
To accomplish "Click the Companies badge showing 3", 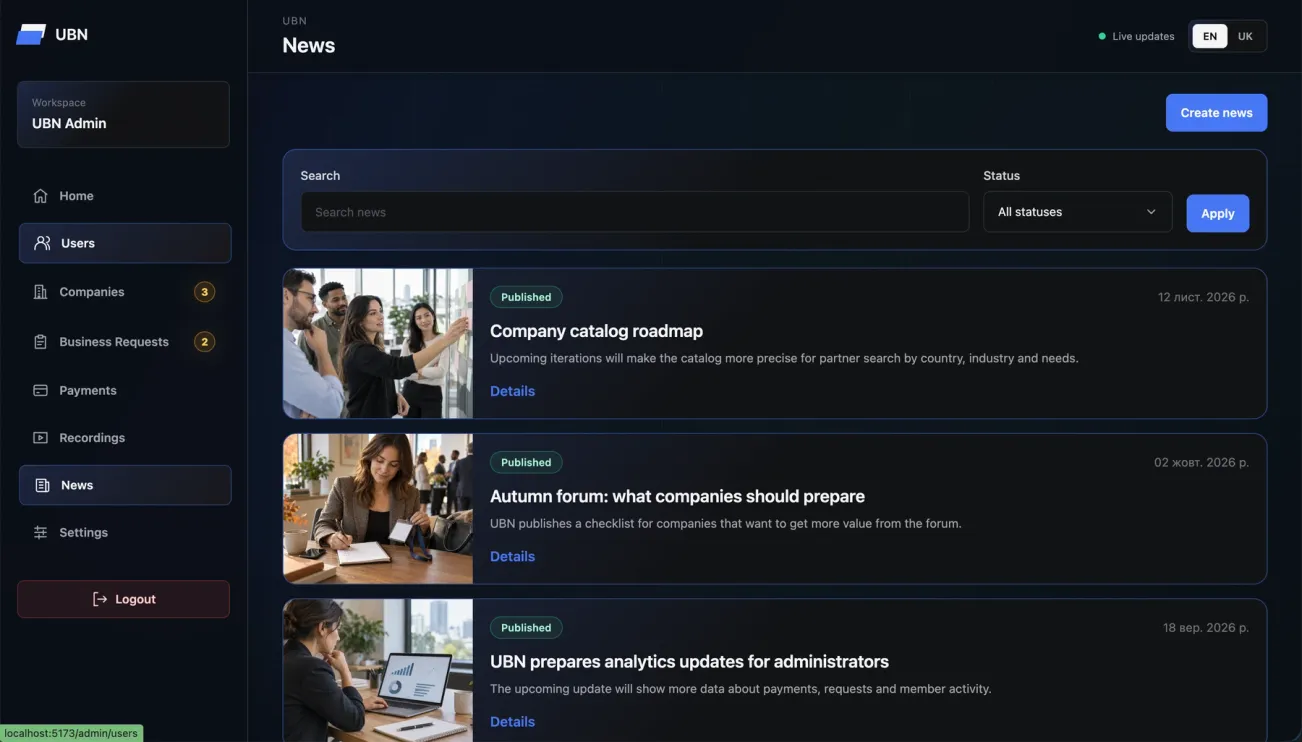I will point(204,292).
